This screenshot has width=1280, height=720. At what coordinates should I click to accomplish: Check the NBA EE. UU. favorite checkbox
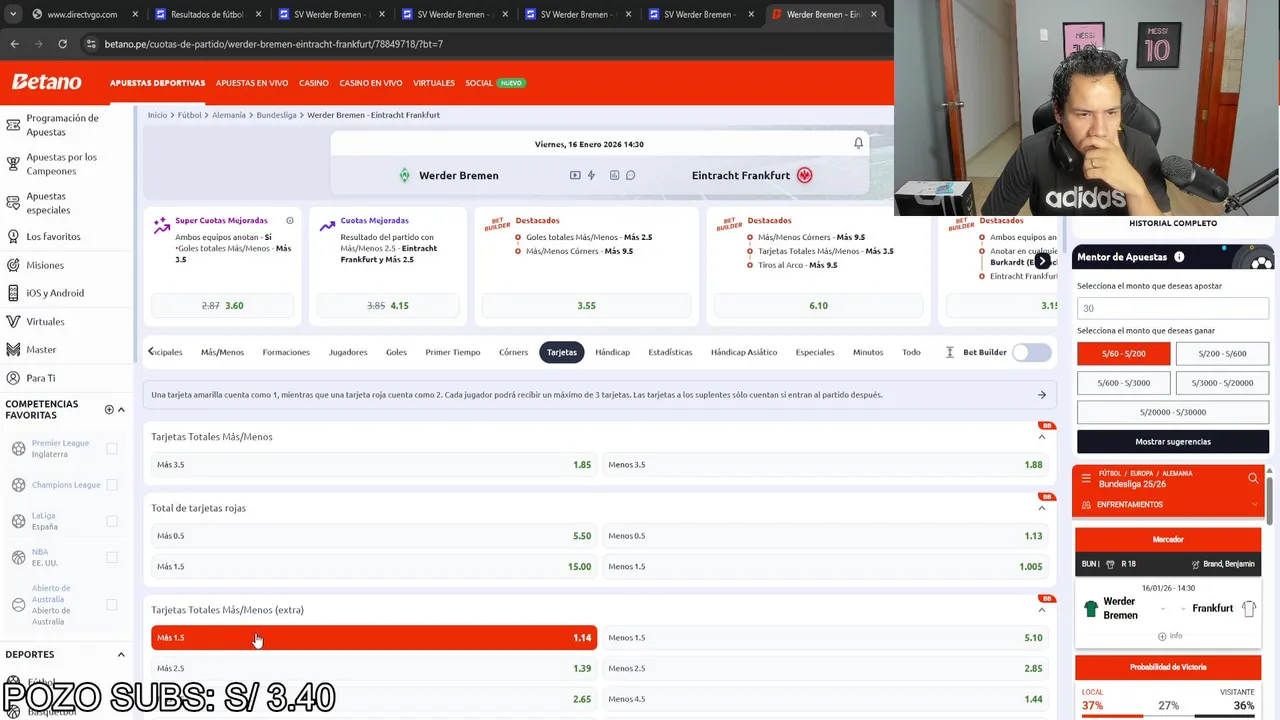tap(112, 557)
